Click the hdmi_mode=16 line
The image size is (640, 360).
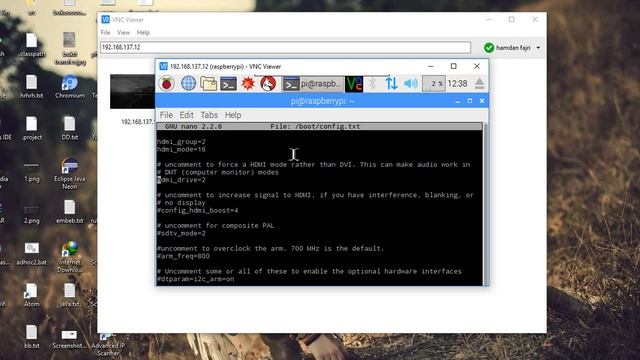coord(181,149)
